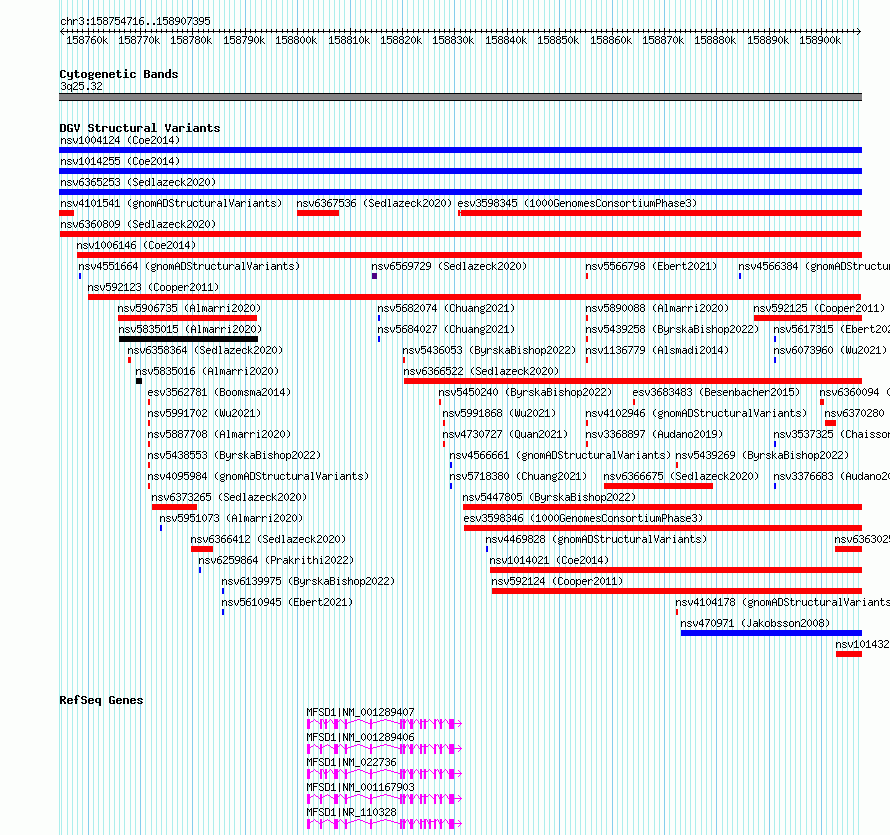
Task: Click the MFSD1|NM_001289407 gene model
Action: [384, 724]
